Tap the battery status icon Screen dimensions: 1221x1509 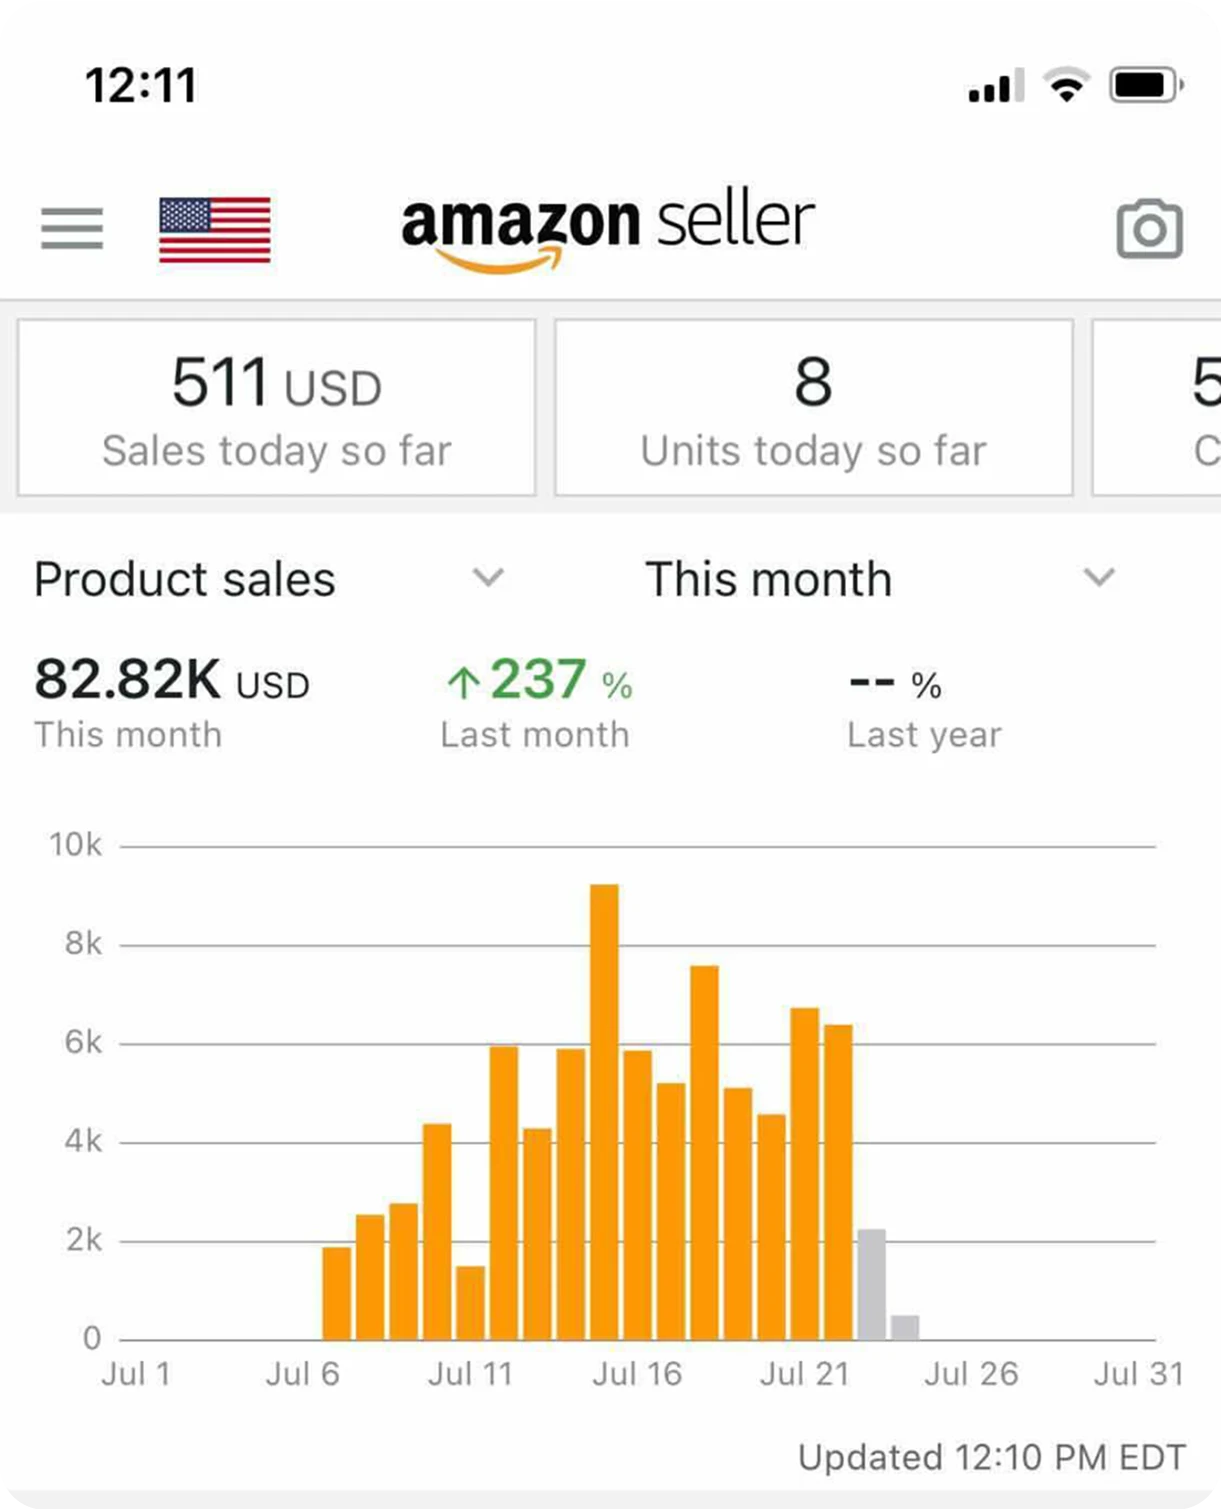tap(1146, 85)
